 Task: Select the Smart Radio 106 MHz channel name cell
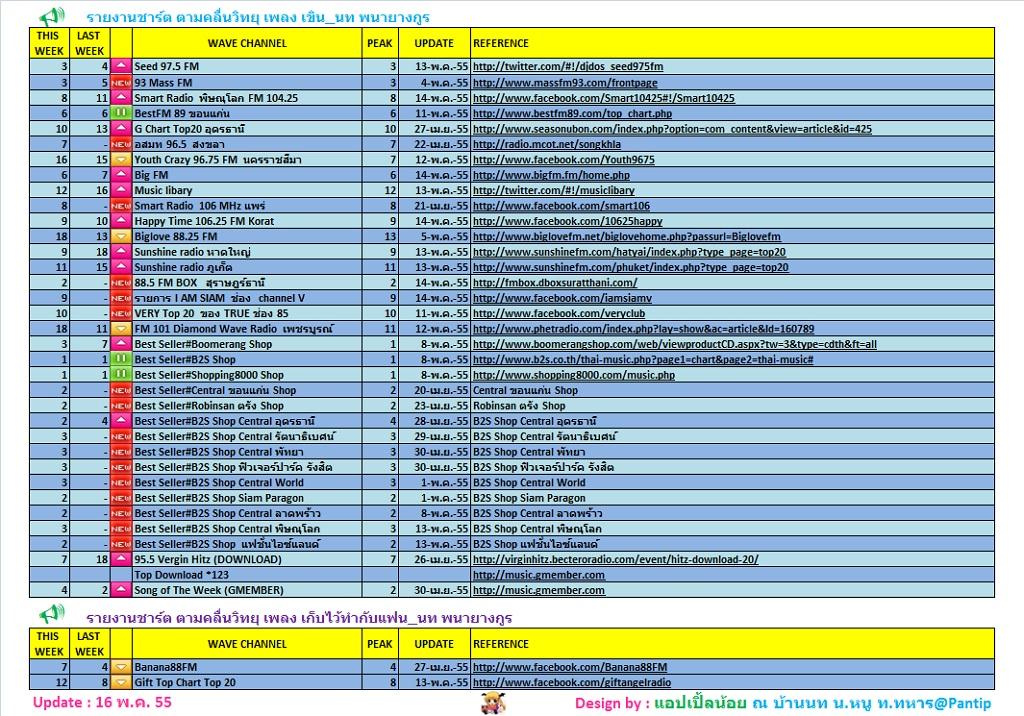click(247, 206)
